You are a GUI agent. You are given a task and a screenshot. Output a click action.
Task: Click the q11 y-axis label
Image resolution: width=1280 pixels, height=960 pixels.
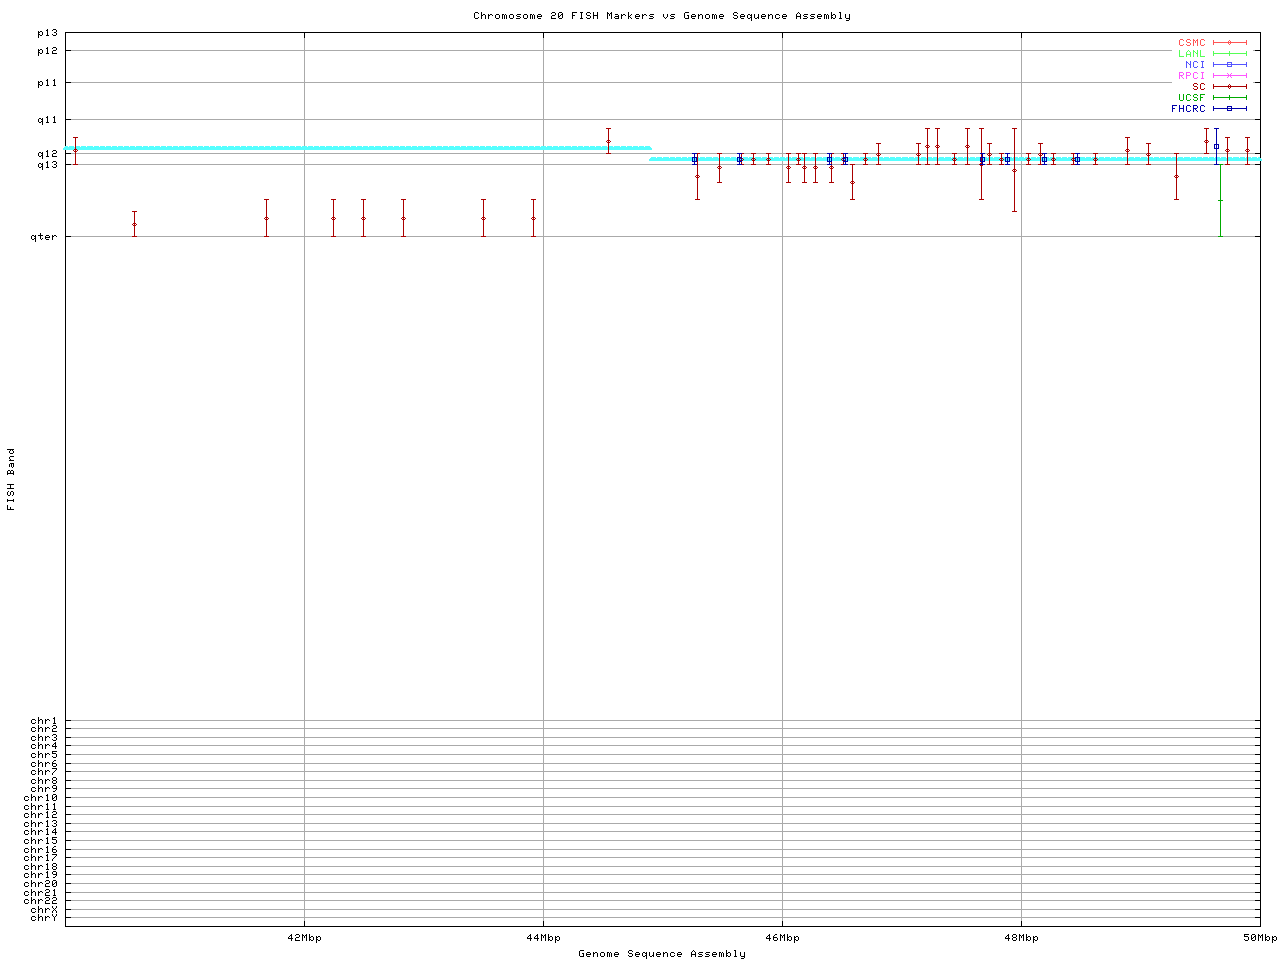[x=47, y=120]
